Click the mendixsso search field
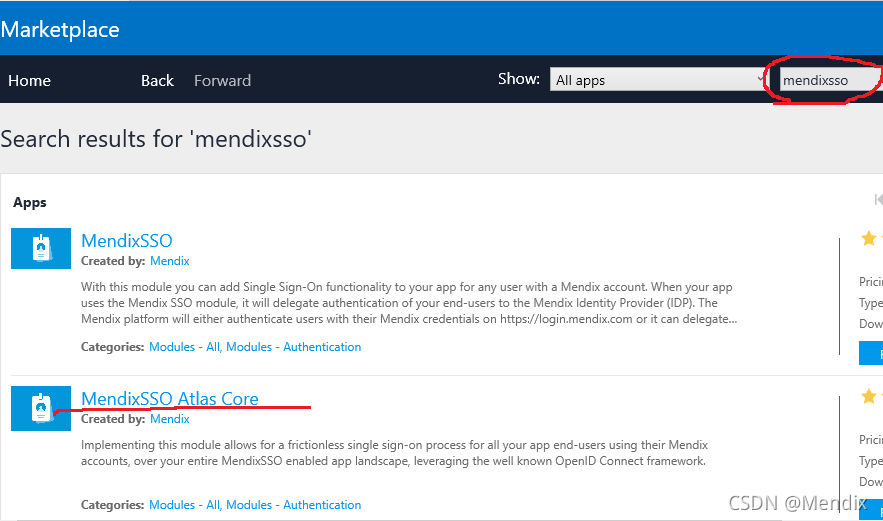883x521 pixels. coord(830,80)
